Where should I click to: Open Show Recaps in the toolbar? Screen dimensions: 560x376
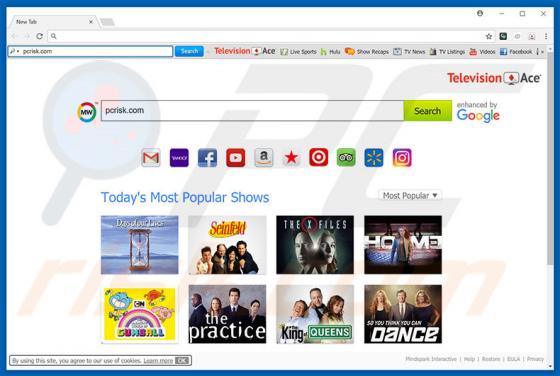[367, 52]
